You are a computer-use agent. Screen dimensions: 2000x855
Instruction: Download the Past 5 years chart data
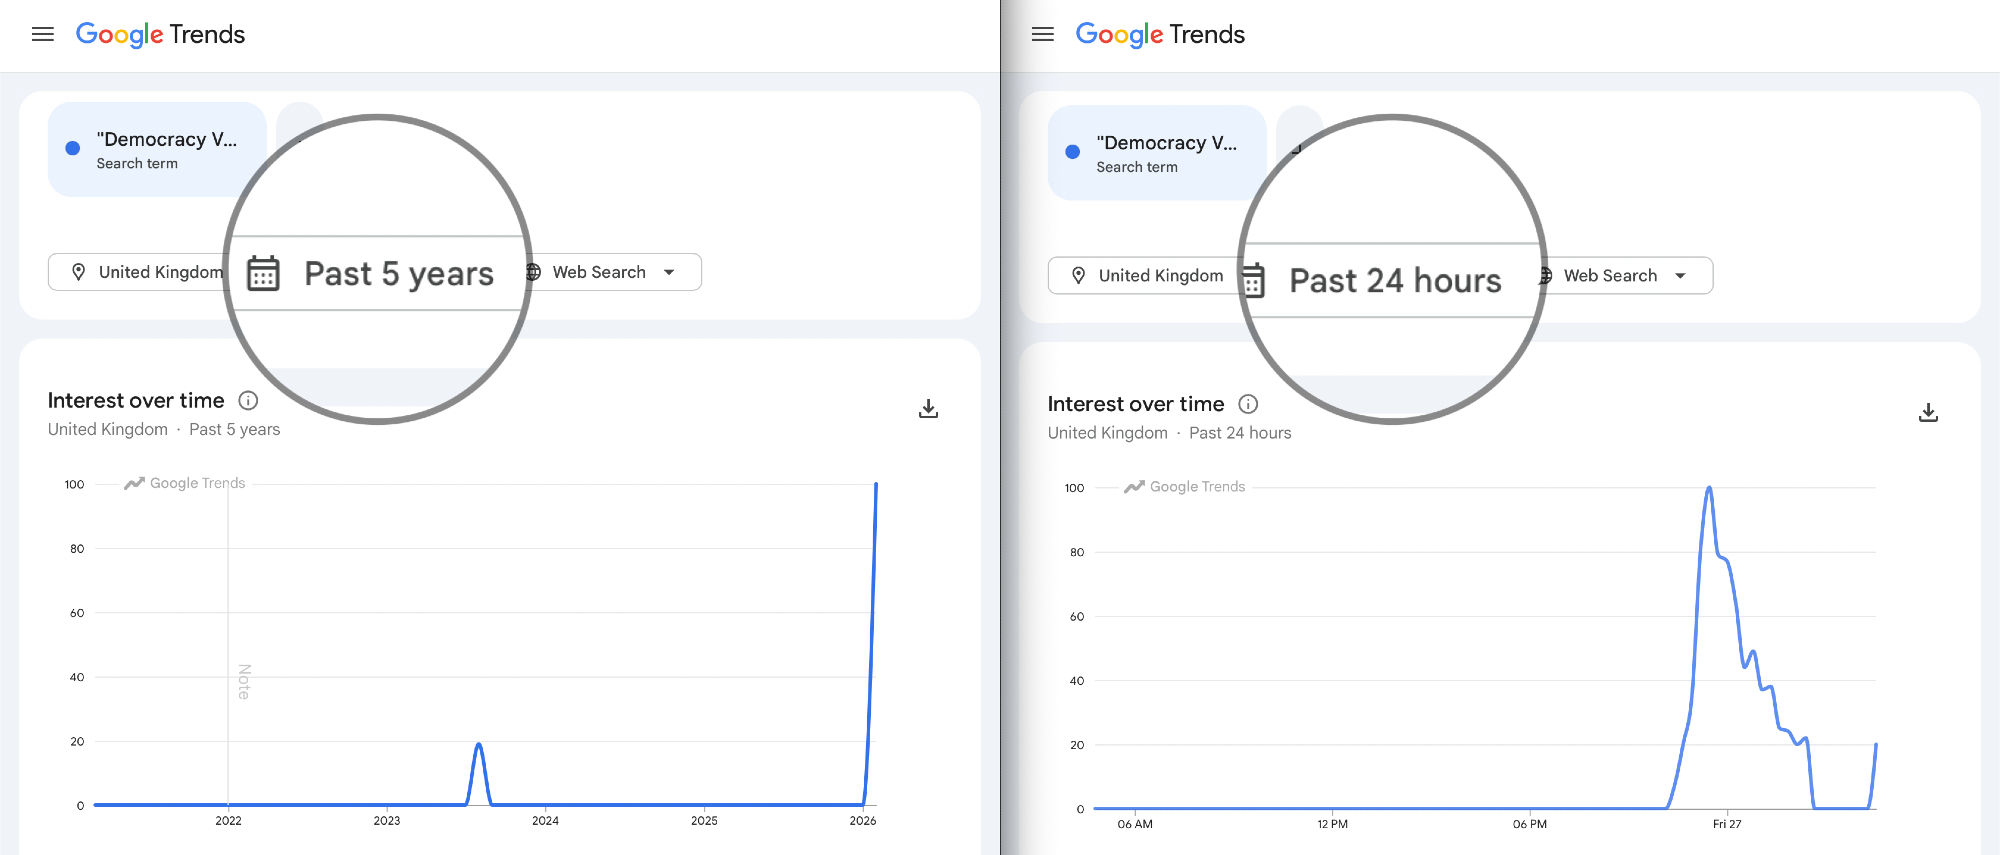pyautogui.click(x=928, y=408)
